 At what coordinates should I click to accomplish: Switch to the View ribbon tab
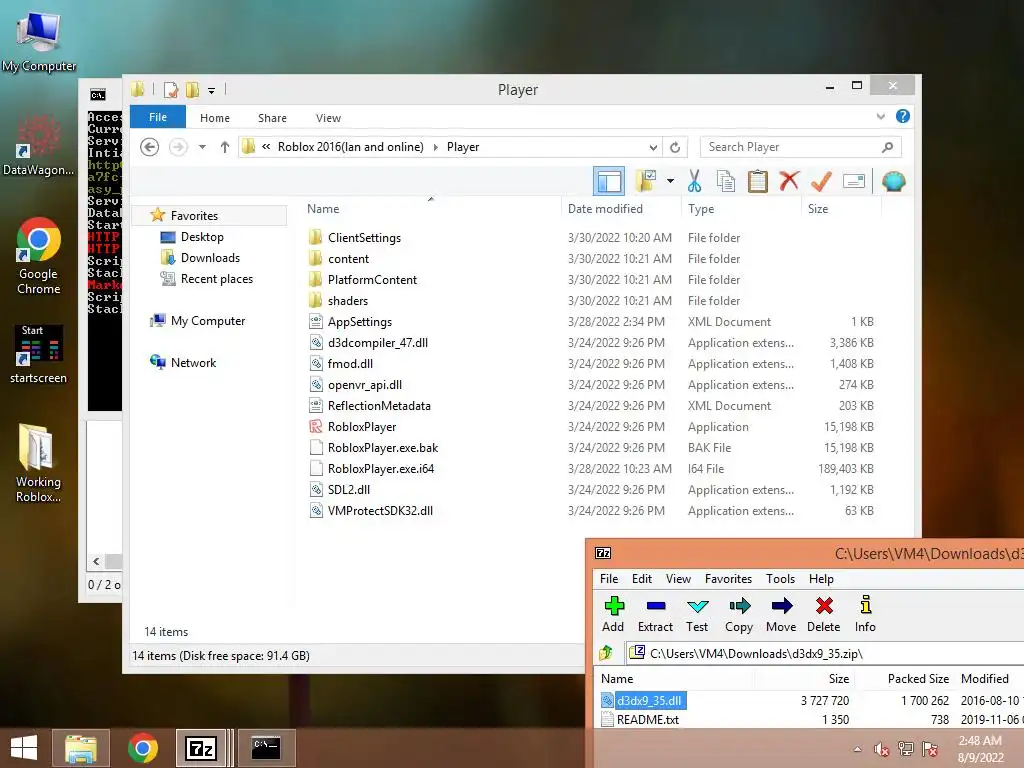click(328, 118)
